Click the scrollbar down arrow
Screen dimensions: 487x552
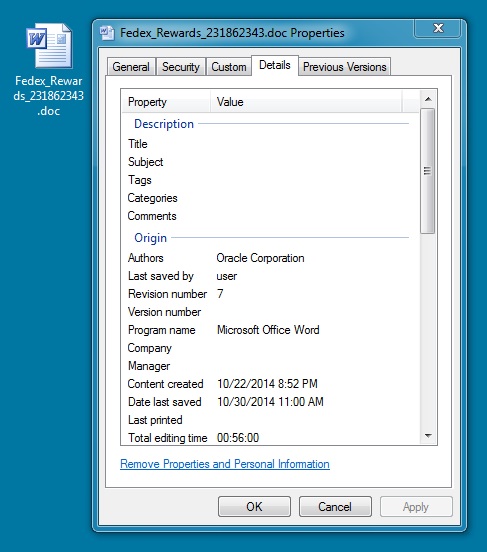pos(428,436)
